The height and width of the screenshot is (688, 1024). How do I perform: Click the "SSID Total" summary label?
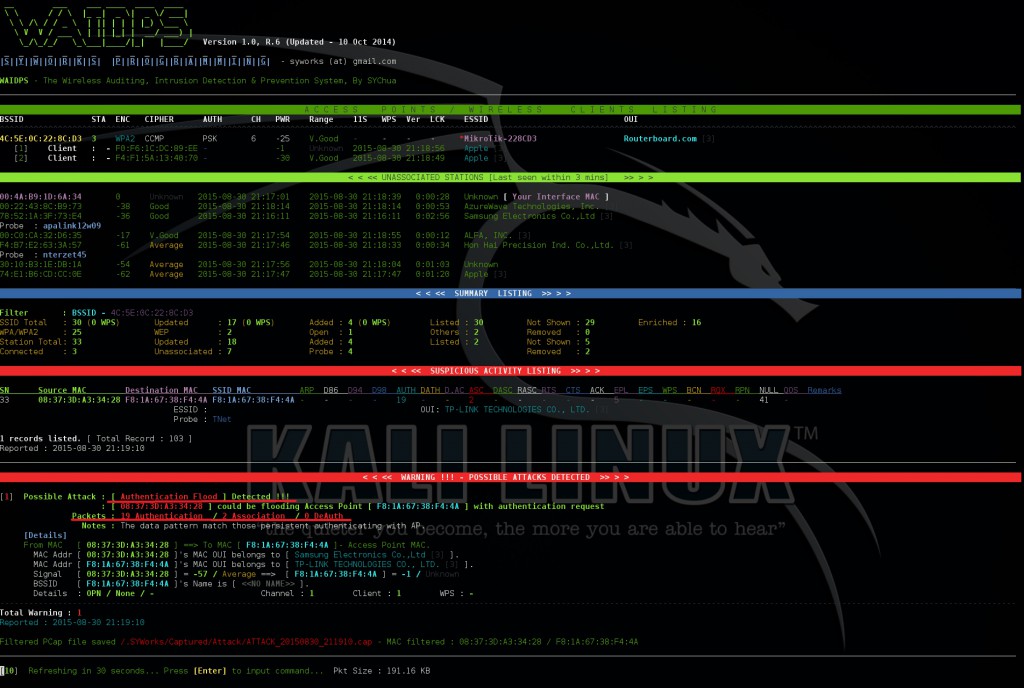pyautogui.click(x=24, y=322)
